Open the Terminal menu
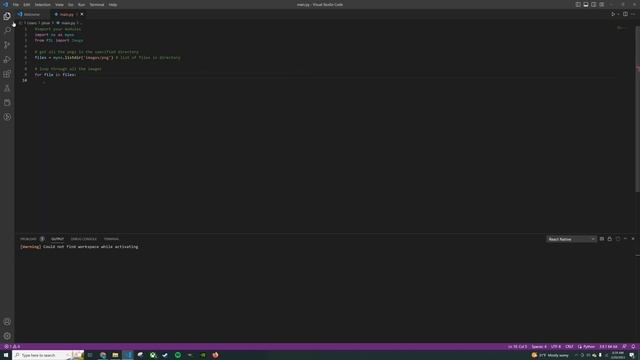Screen dimensions: 640x360 97,4
